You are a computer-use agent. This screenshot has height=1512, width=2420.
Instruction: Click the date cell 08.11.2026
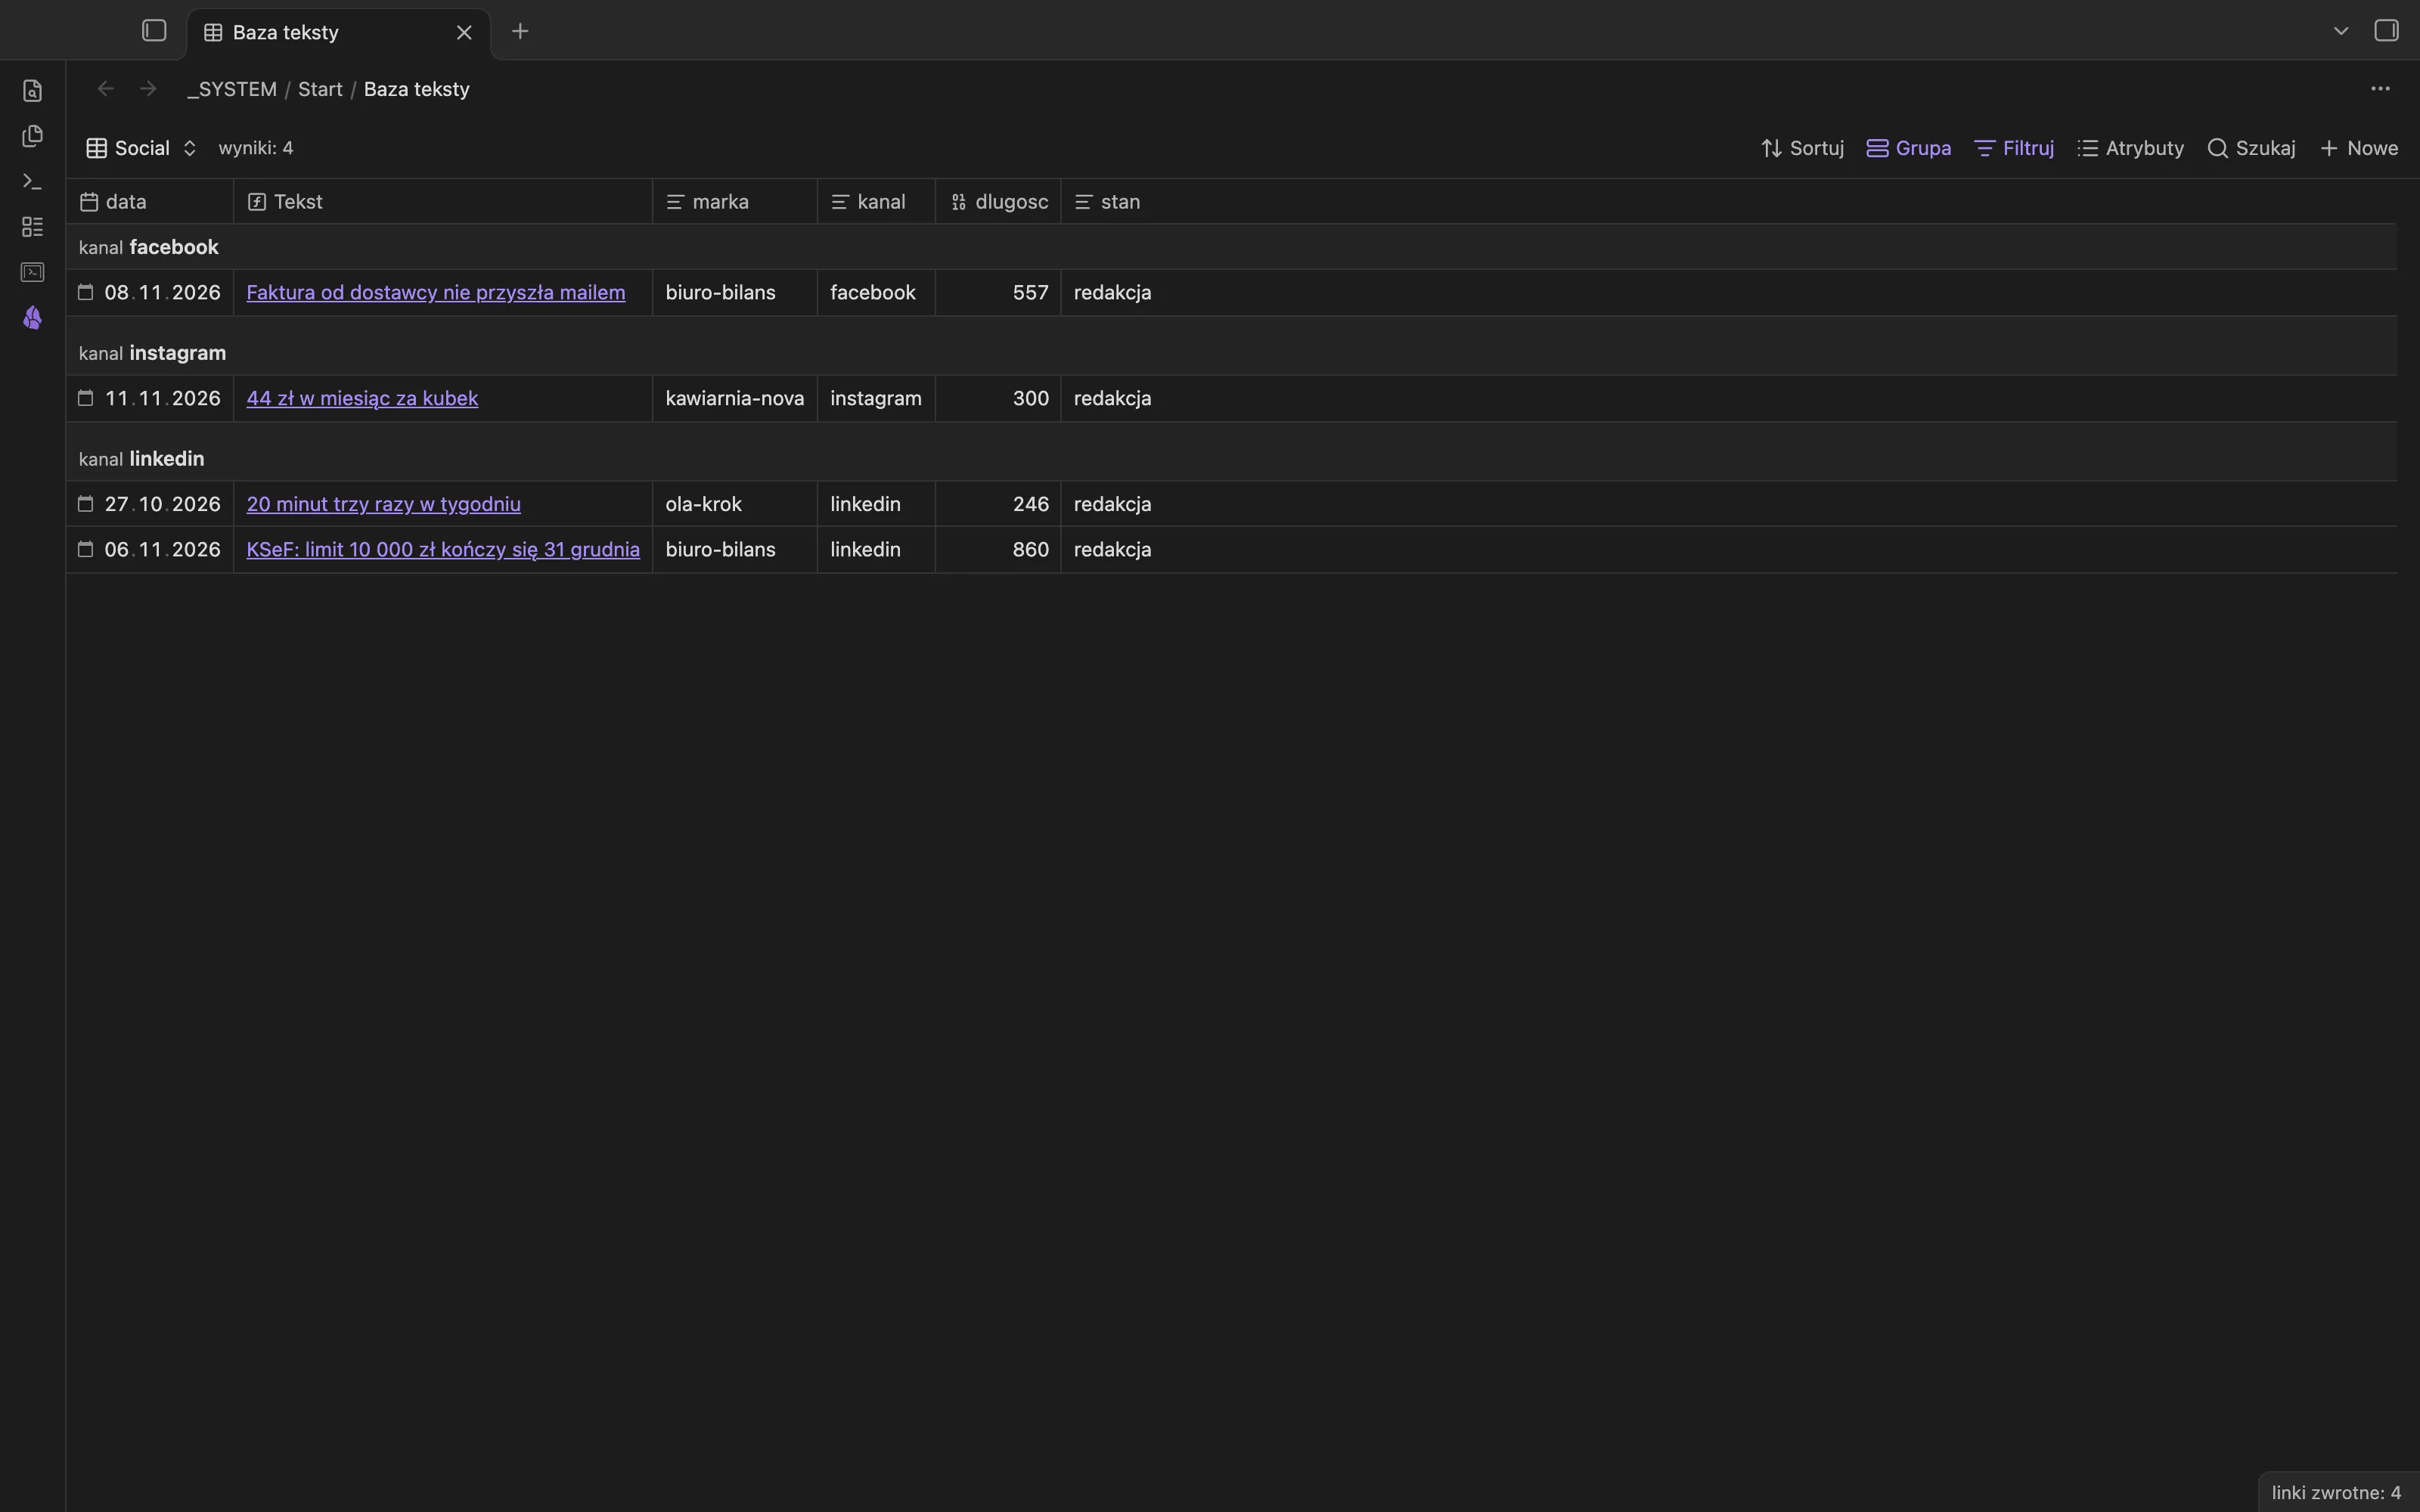150,293
